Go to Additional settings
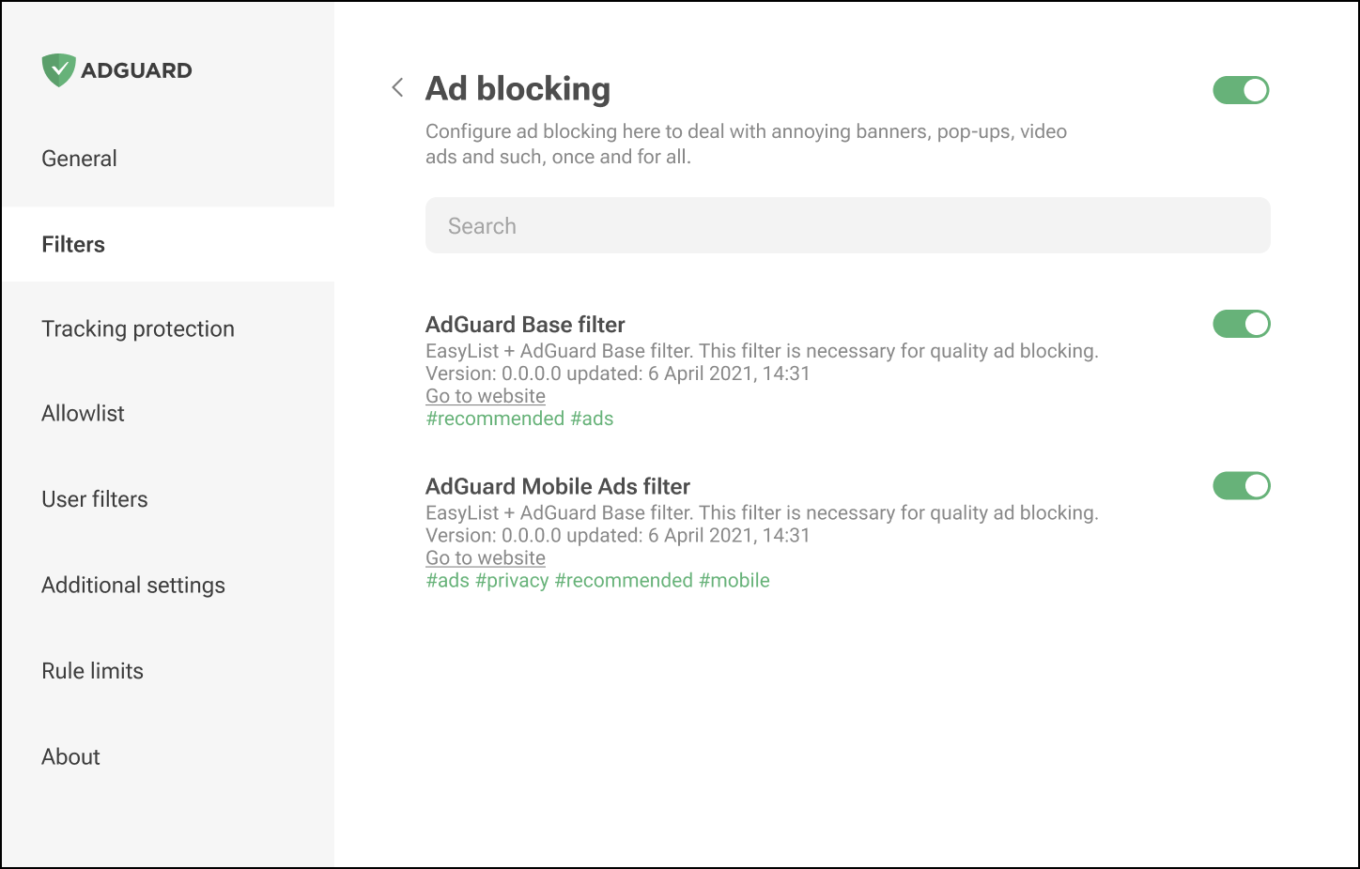The image size is (1360, 869). click(x=133, y=585)
